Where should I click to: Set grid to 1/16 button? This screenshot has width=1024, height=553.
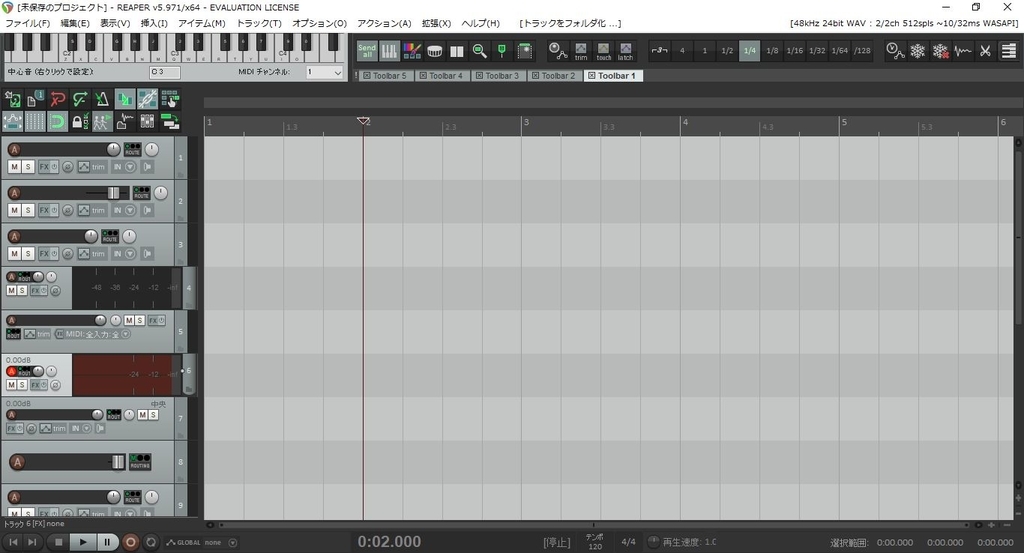click(794, 50)
